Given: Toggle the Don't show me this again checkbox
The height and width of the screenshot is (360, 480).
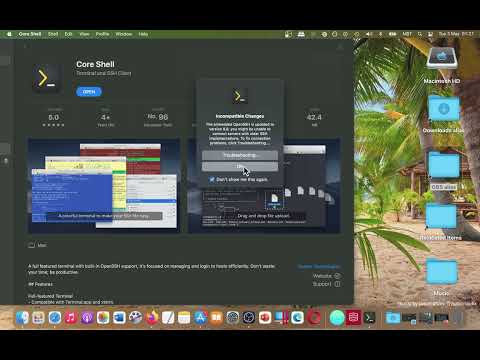Looking at the screenshot, I should click(212, 179).
